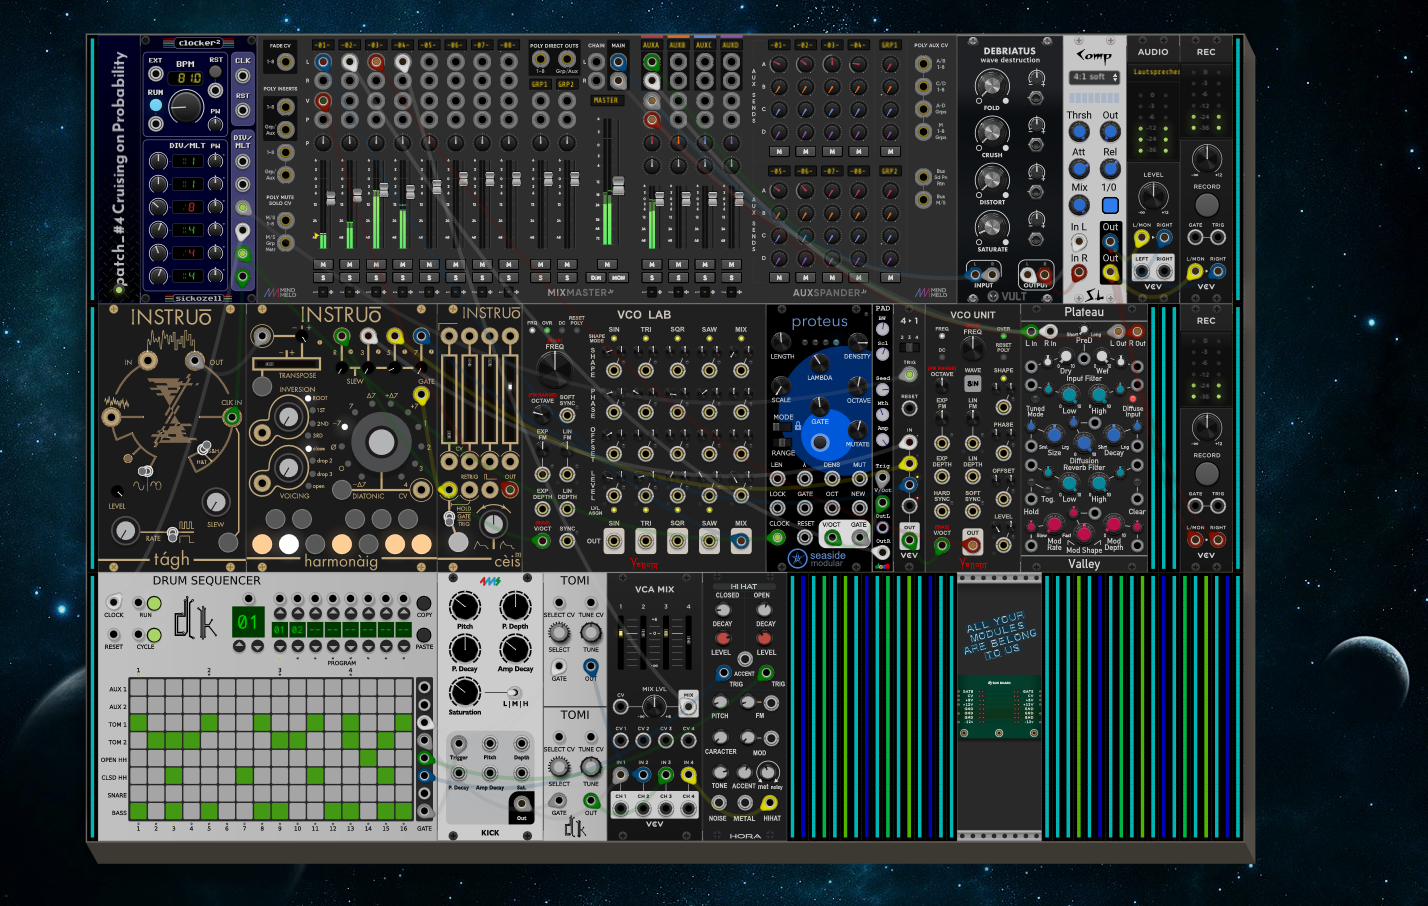Click the PROGRAM 01 display on Drum Sequencer
This screenshot has width=1428, height=906.
point(247,622)
